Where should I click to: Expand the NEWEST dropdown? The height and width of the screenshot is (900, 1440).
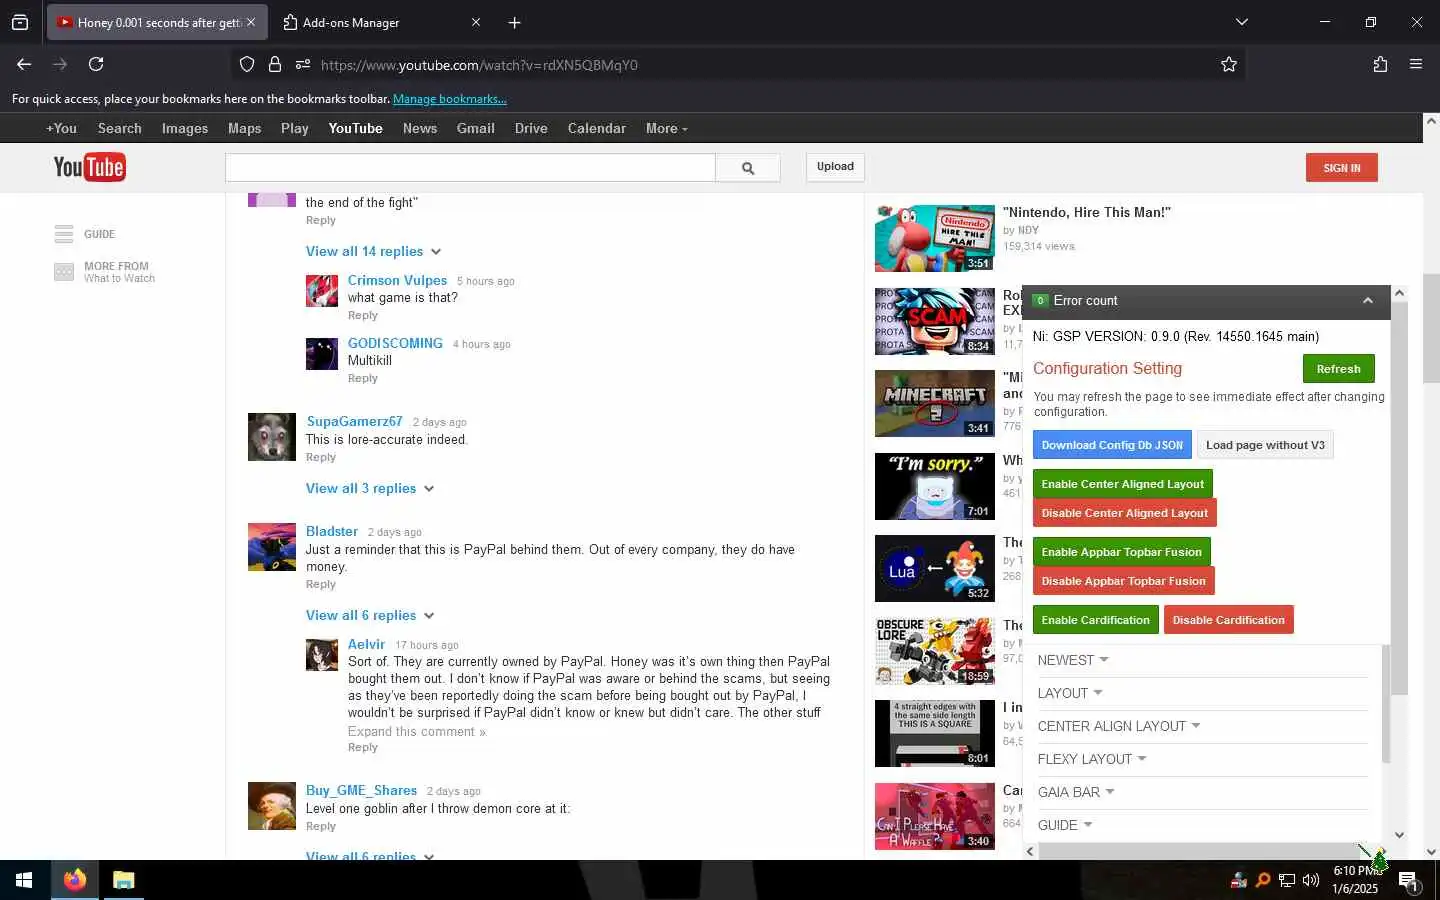[1073, 660]
